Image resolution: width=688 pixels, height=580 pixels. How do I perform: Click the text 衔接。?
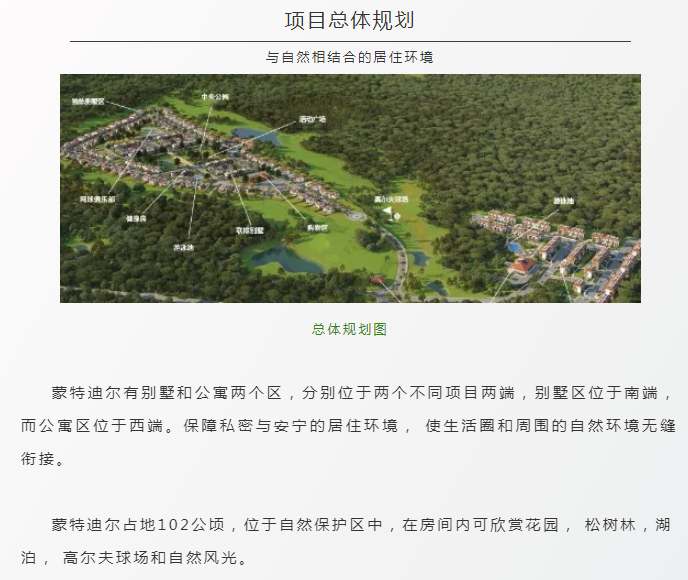pyautogui.click(x=43, y=459)
